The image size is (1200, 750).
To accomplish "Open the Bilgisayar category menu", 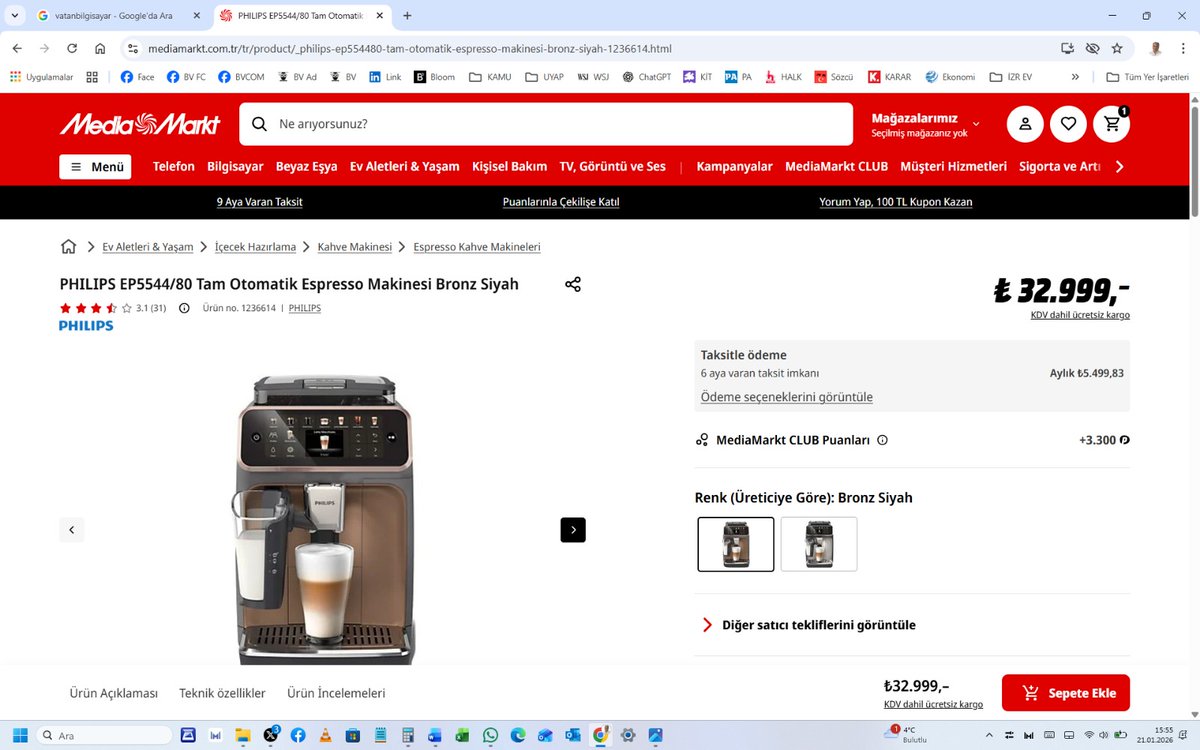I will point(235,167).
